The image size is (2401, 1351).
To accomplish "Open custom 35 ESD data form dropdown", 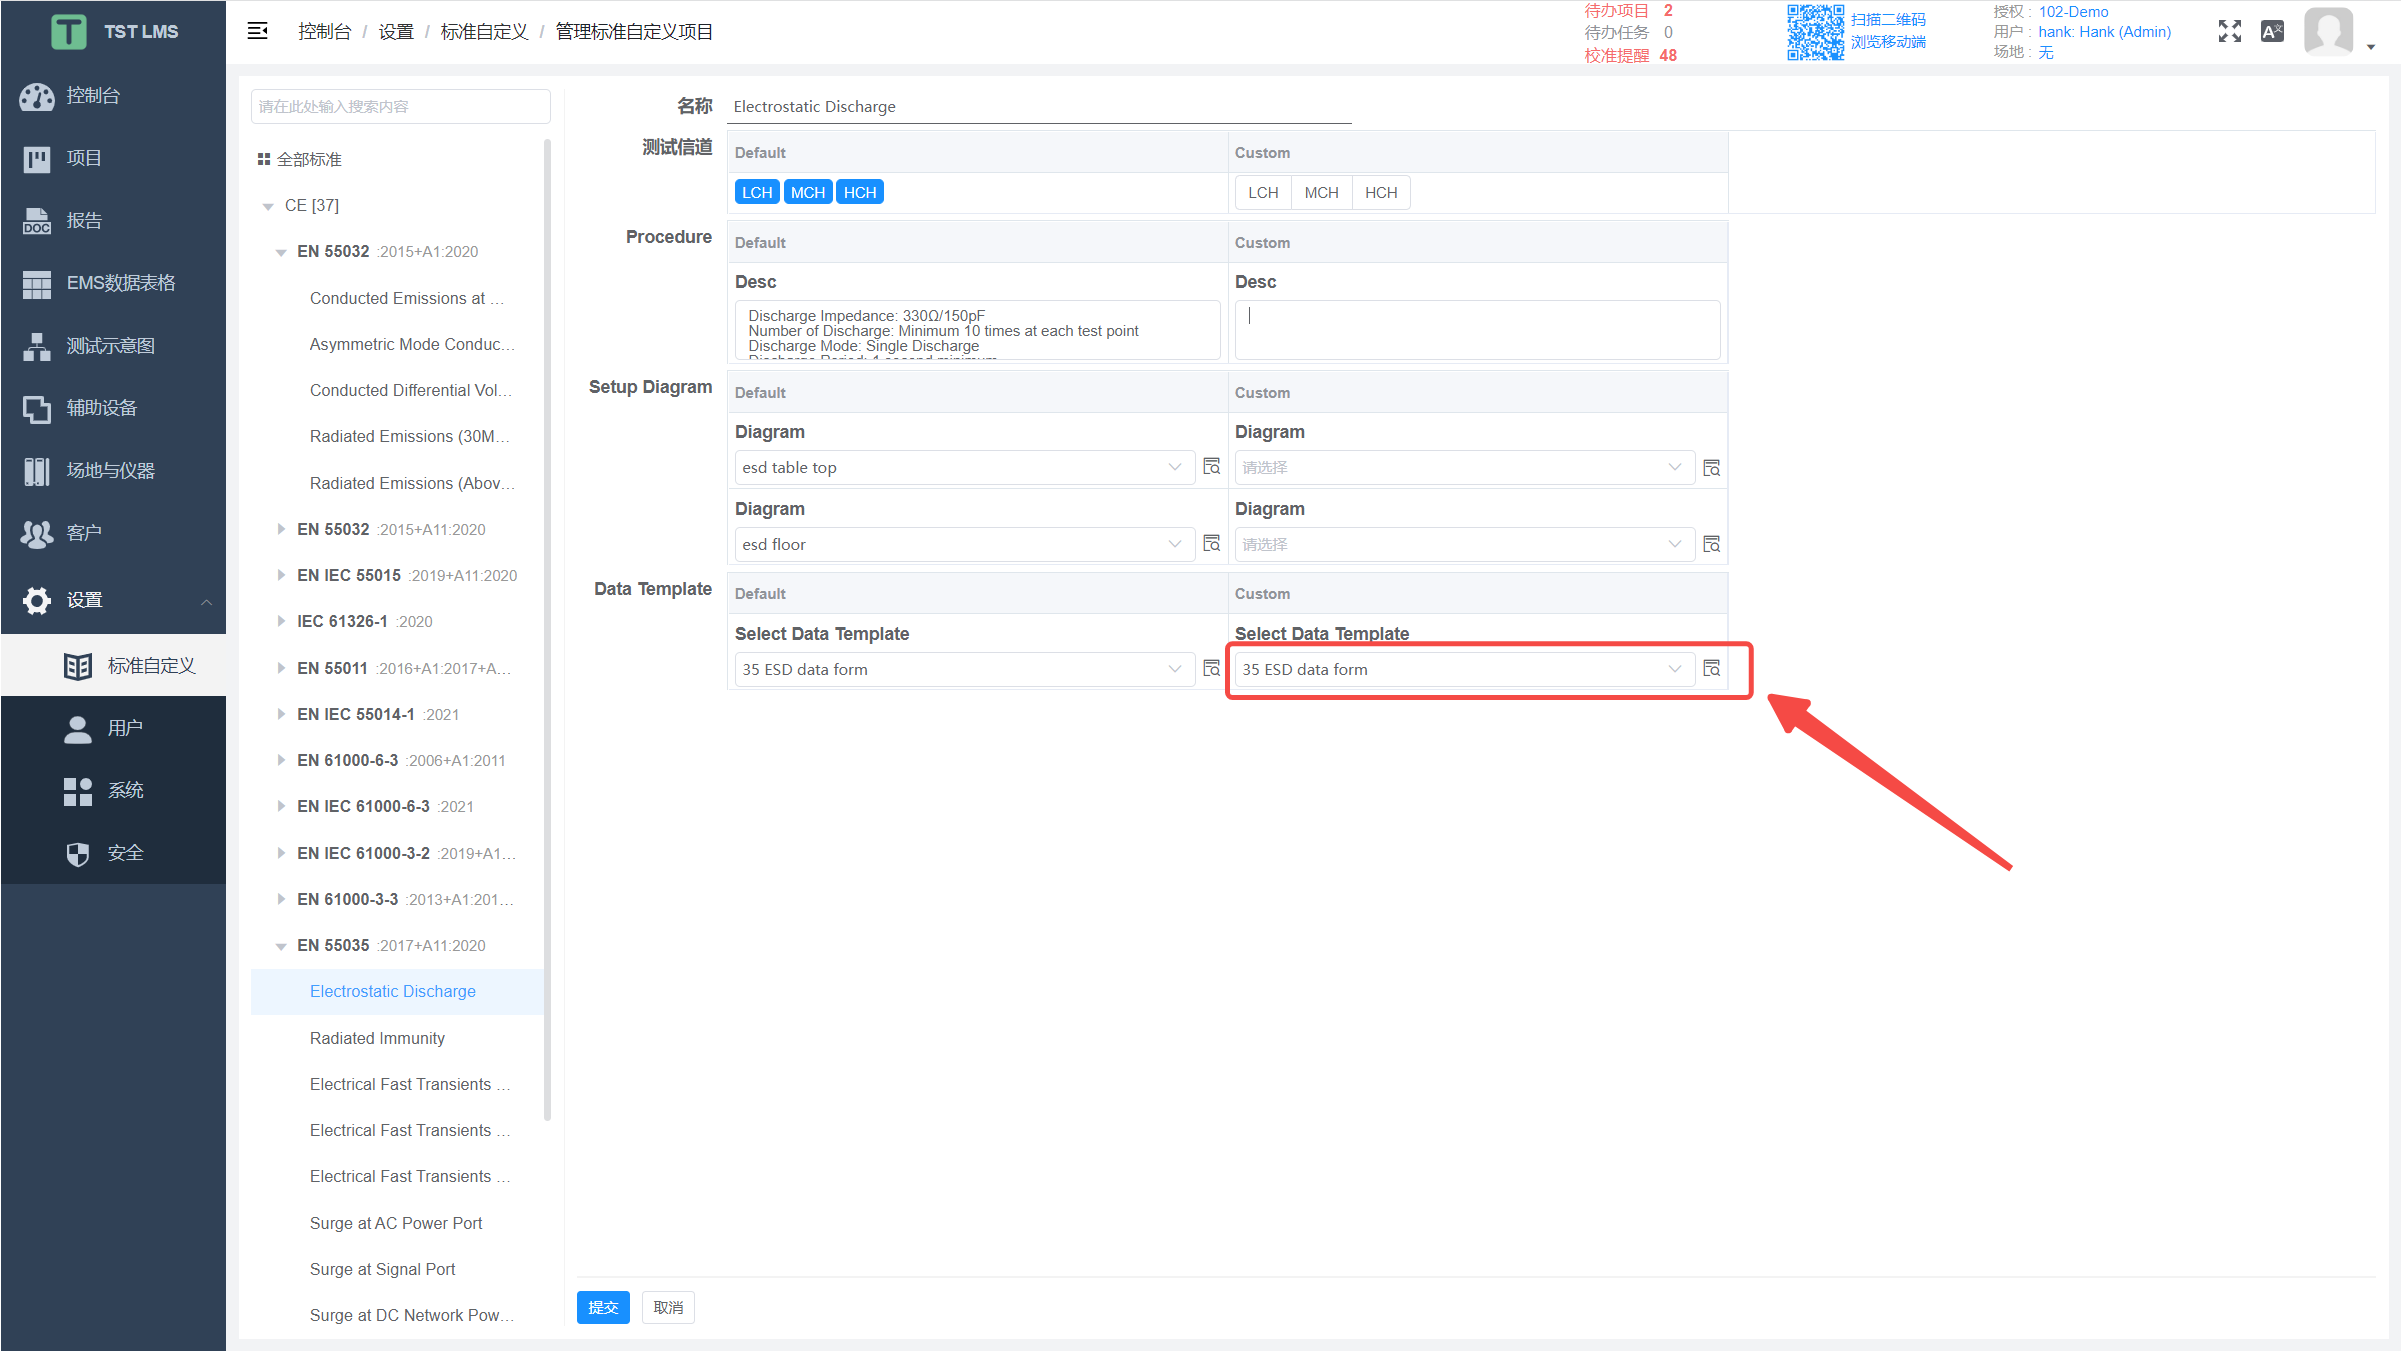I will click(x=1464, y=669).
